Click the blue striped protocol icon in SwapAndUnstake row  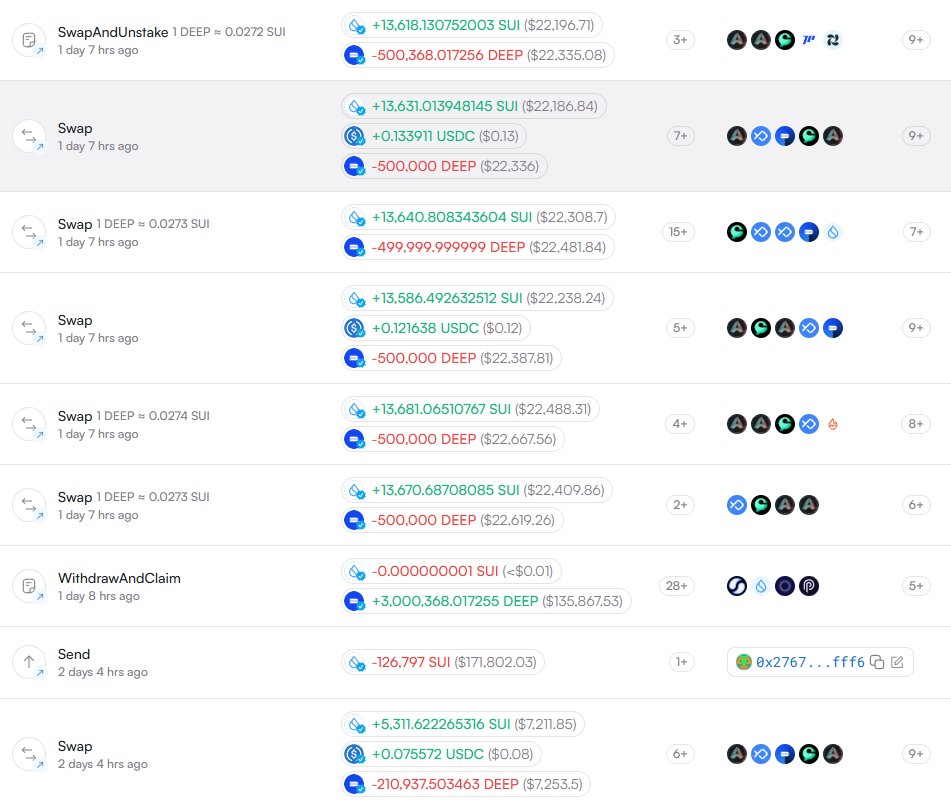[x=809, y=40]
